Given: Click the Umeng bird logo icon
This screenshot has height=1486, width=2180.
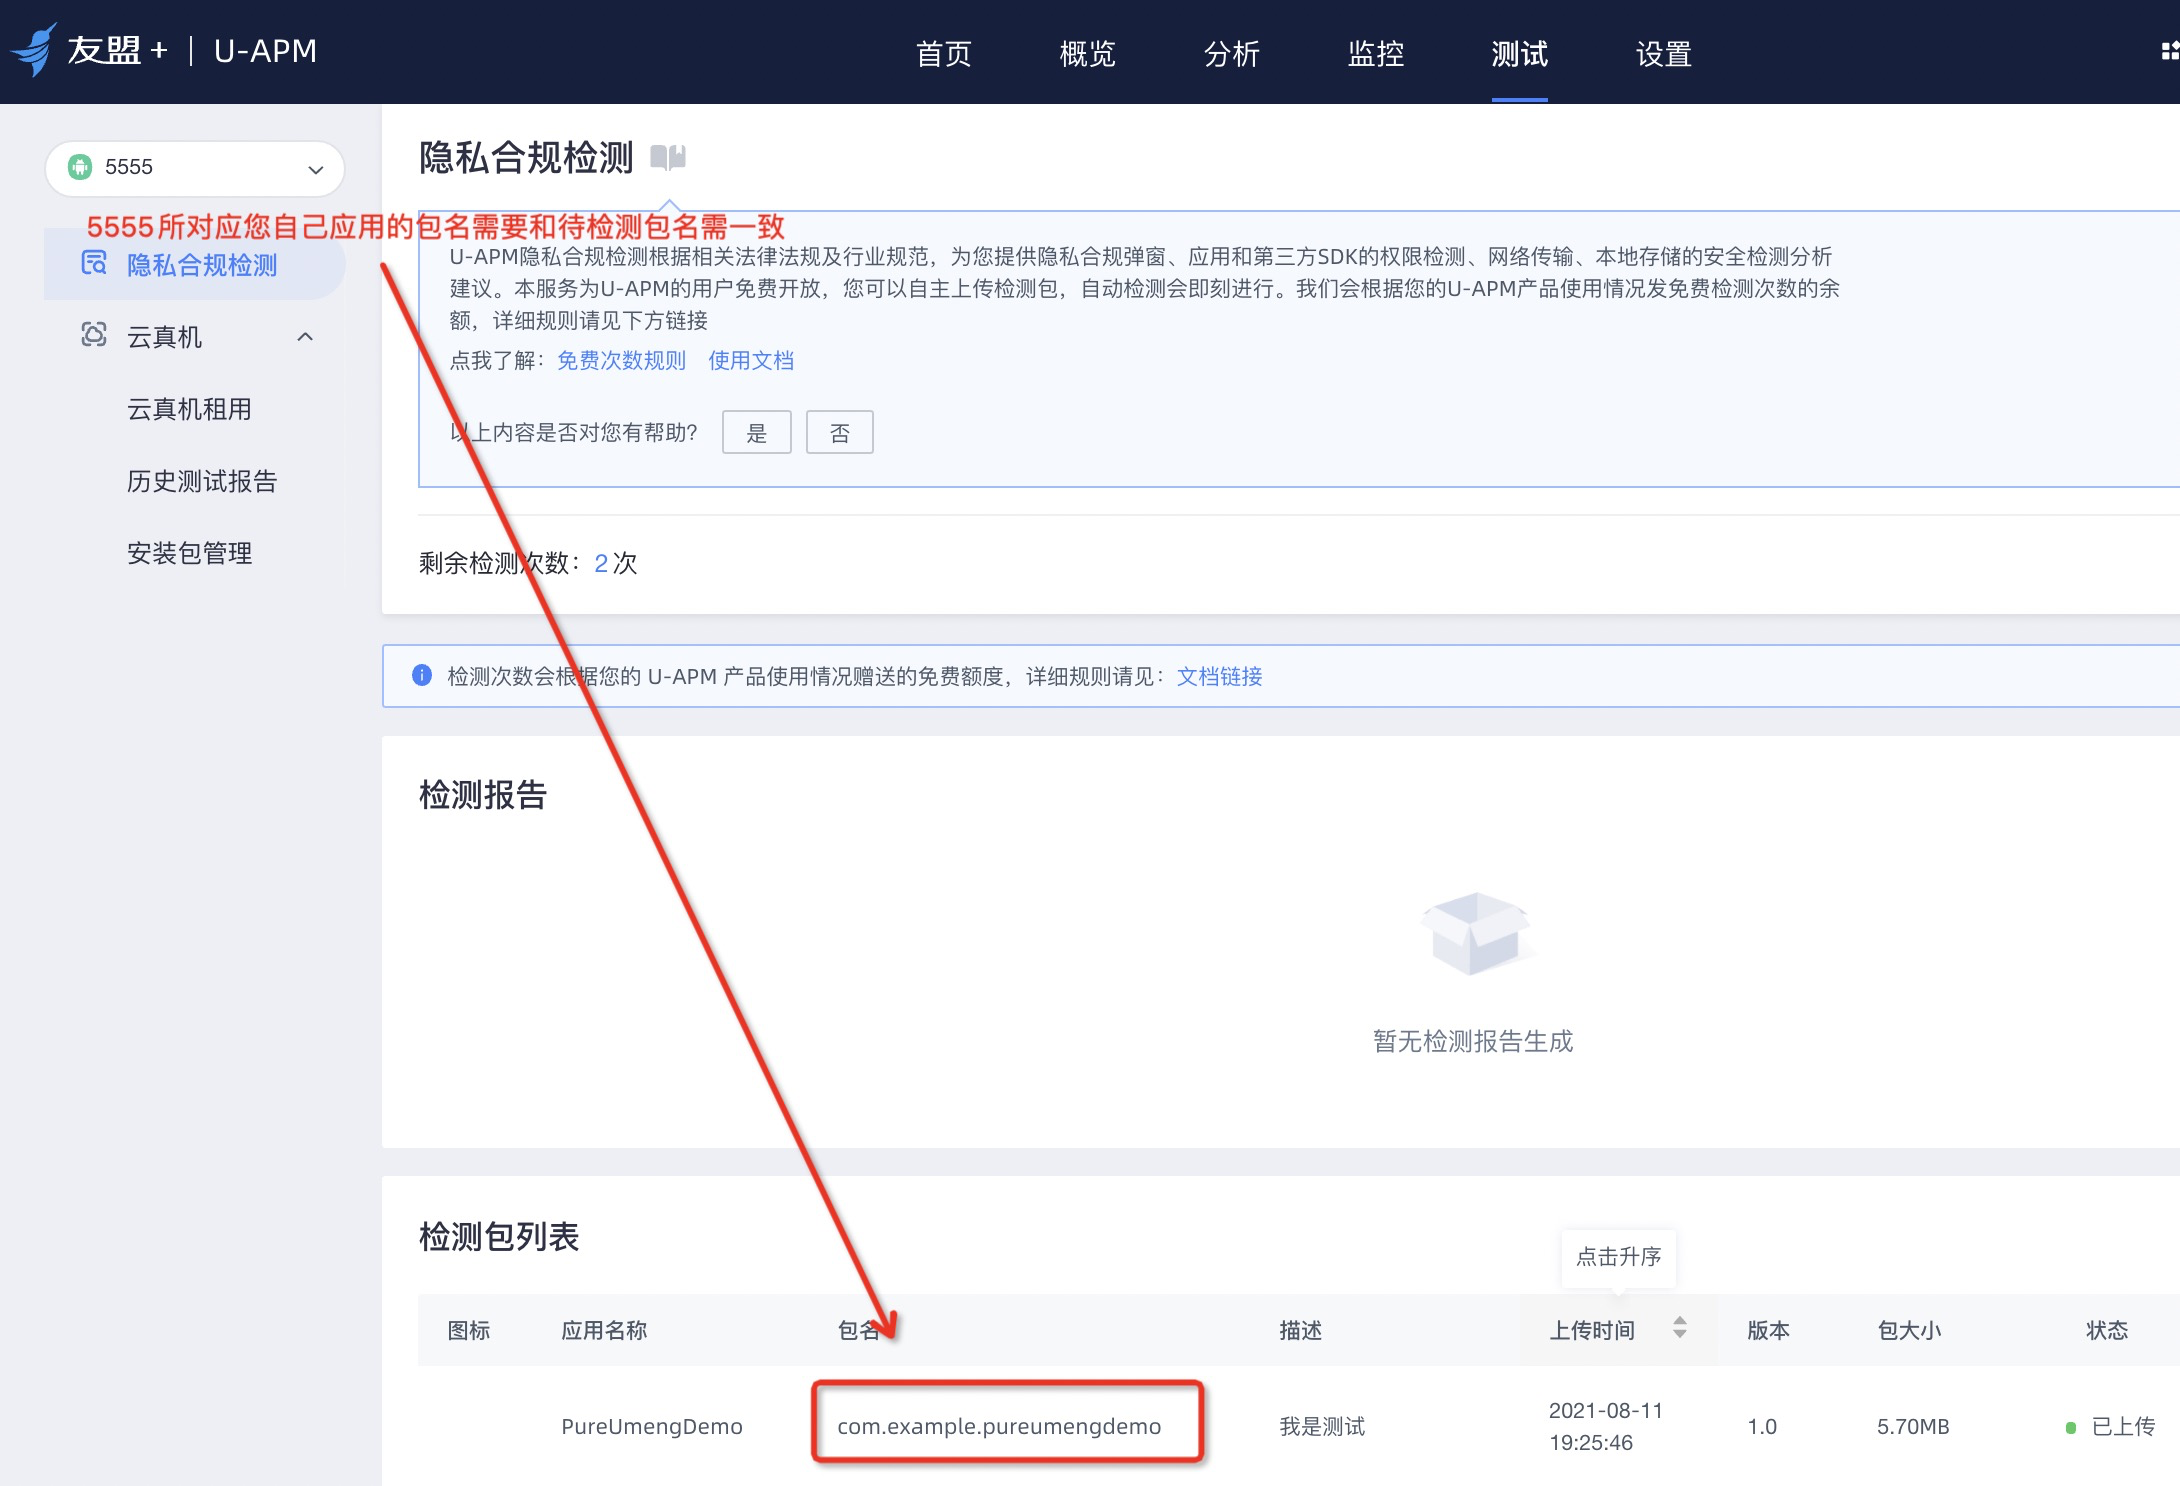Looking at the screenshot, I should click(x=35, y=50).
